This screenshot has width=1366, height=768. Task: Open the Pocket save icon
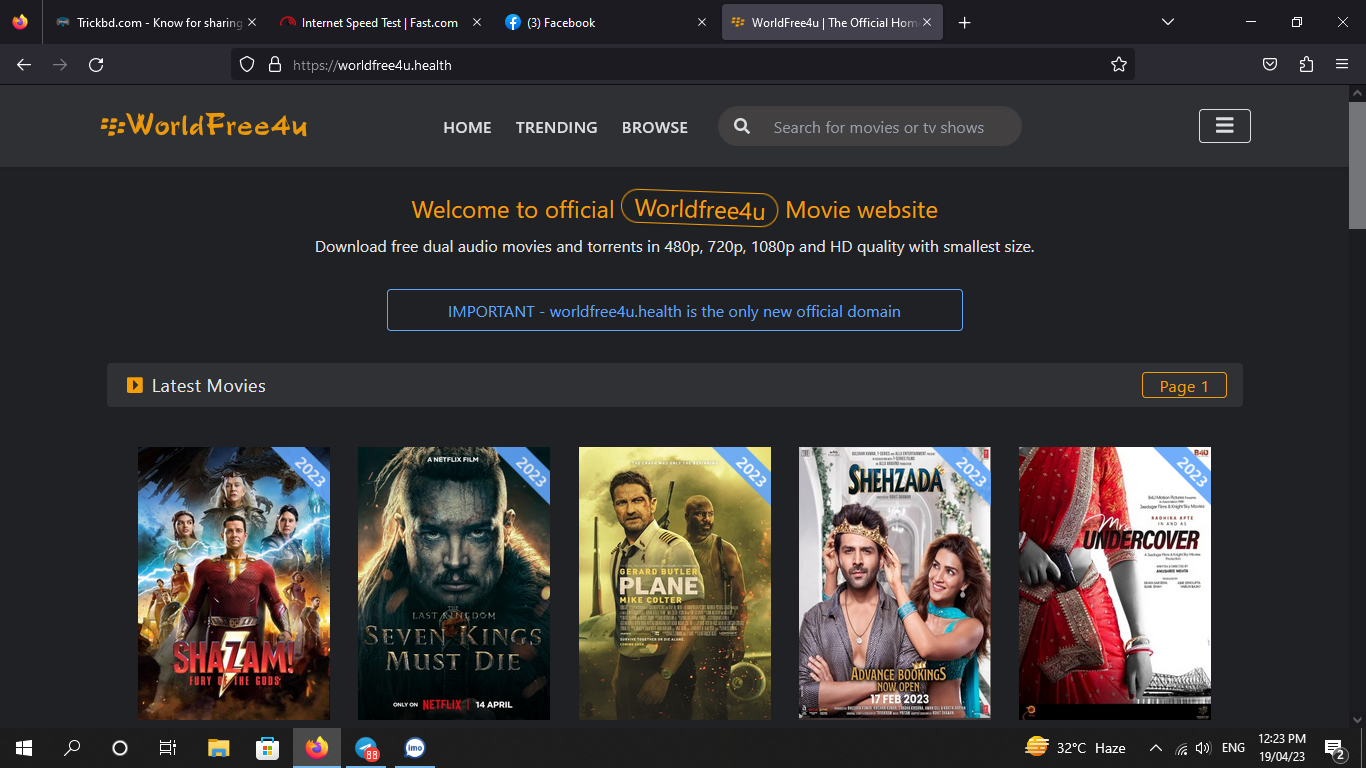click(x=1270, y=64)
